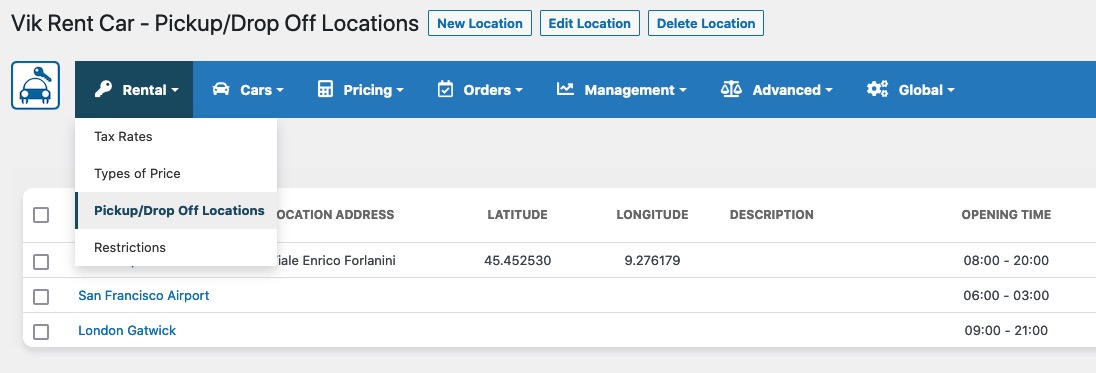Expand the Orders dropdown menu
Image resolution: width=1096 pixels, height=373 pixels.
[480, 89]
